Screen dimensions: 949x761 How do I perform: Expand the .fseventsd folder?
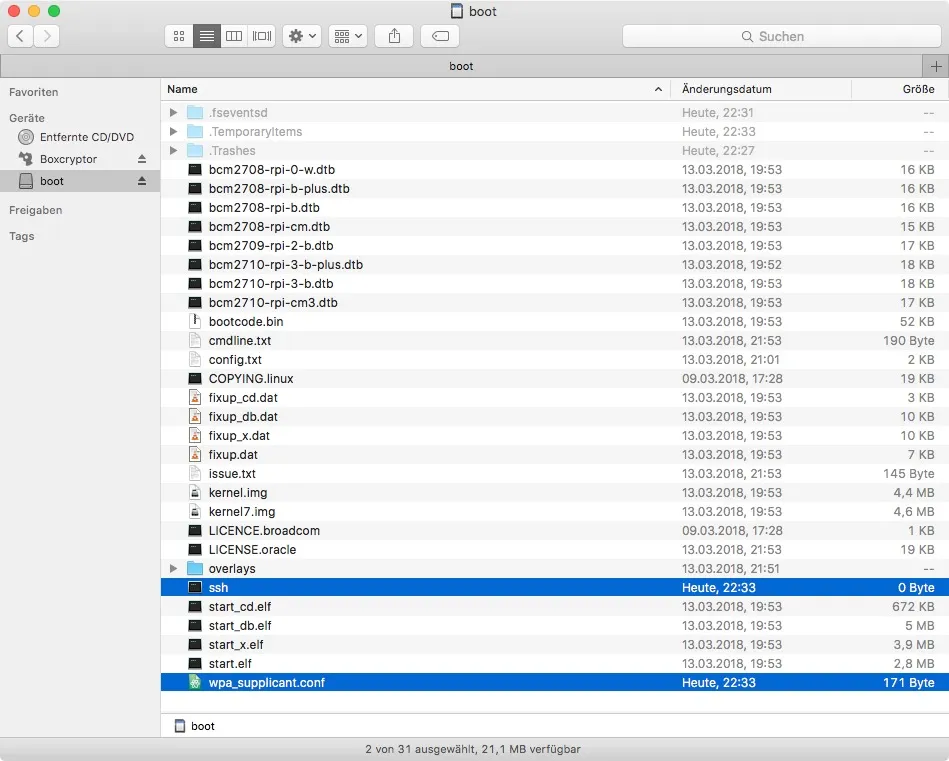tap(172, 112)
